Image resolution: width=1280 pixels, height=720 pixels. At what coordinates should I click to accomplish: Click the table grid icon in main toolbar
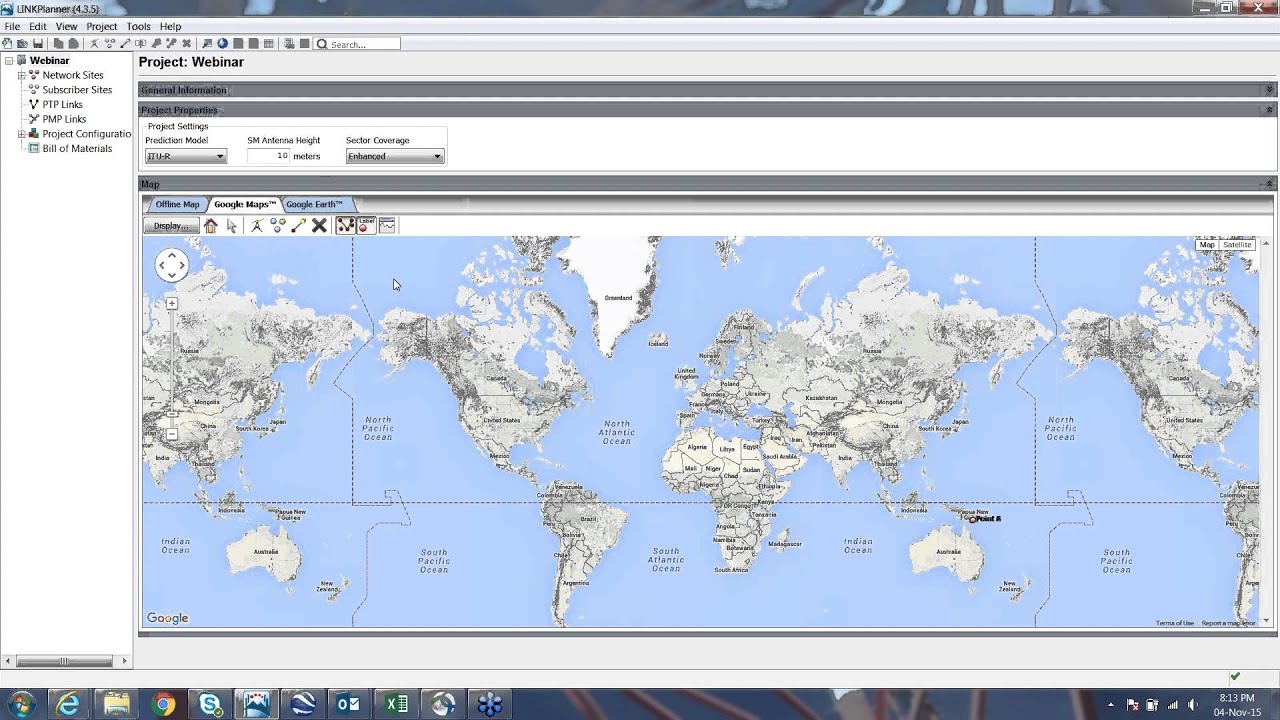click(268, 44)
